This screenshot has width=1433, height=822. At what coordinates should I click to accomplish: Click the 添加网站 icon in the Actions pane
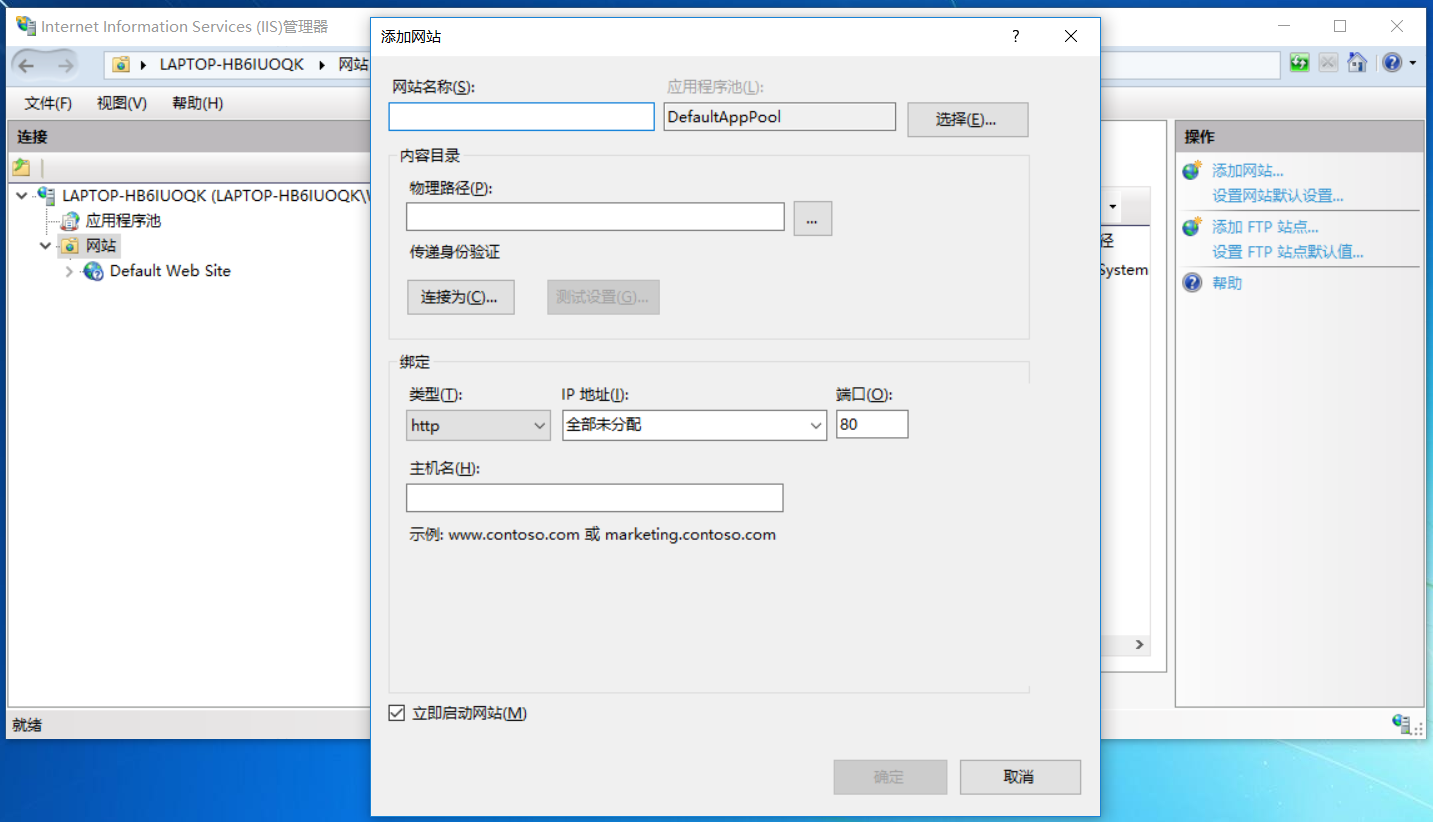pyautogui.click(x=1191, y=170)
